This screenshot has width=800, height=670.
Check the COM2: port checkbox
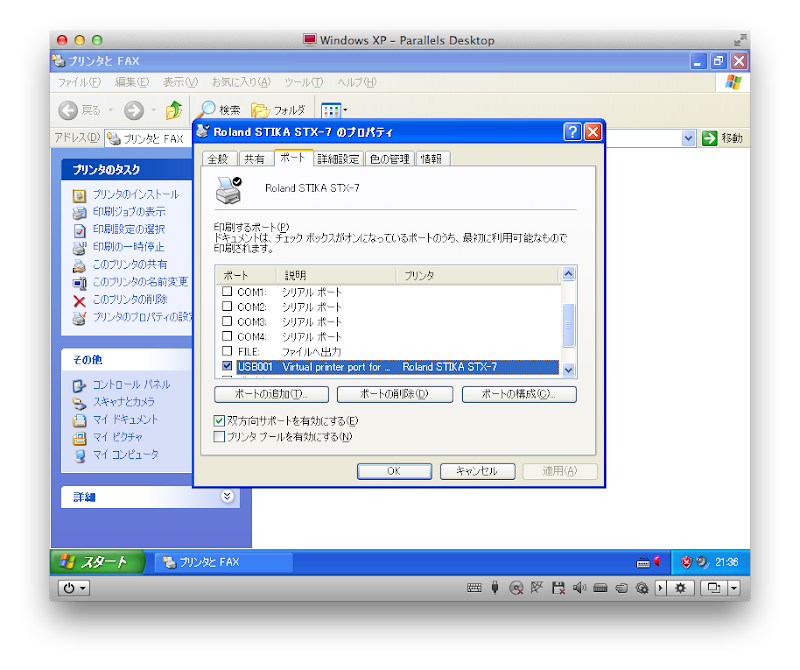point(227,306)
